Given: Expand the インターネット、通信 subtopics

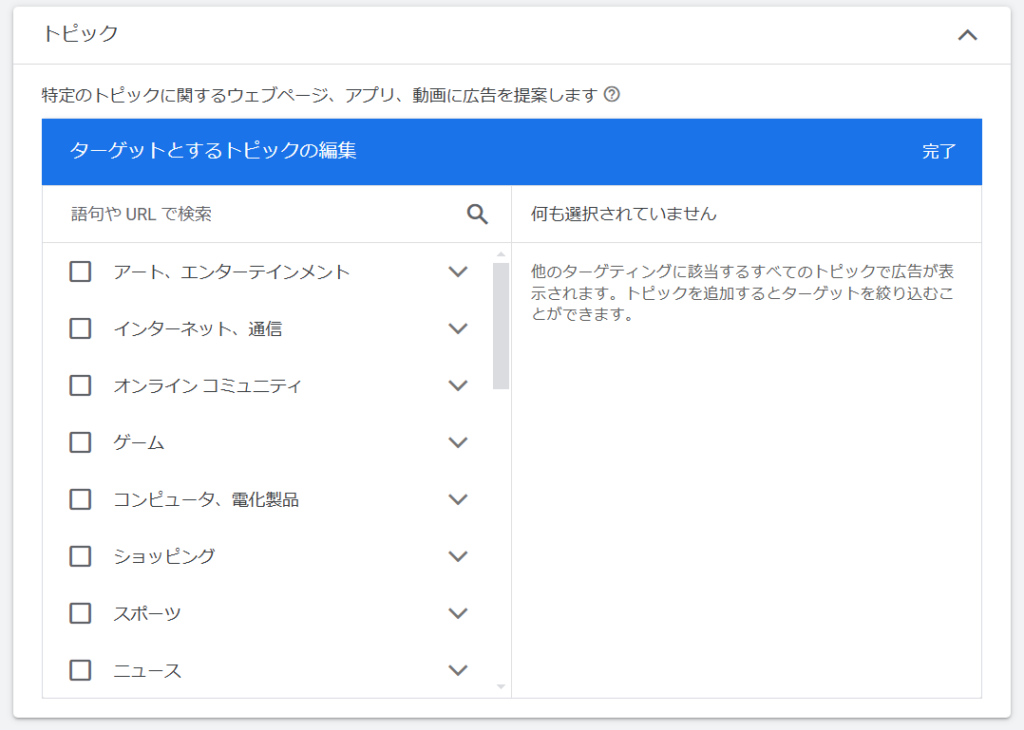Looking at the screenshot, I should click(x=458, y=328).
